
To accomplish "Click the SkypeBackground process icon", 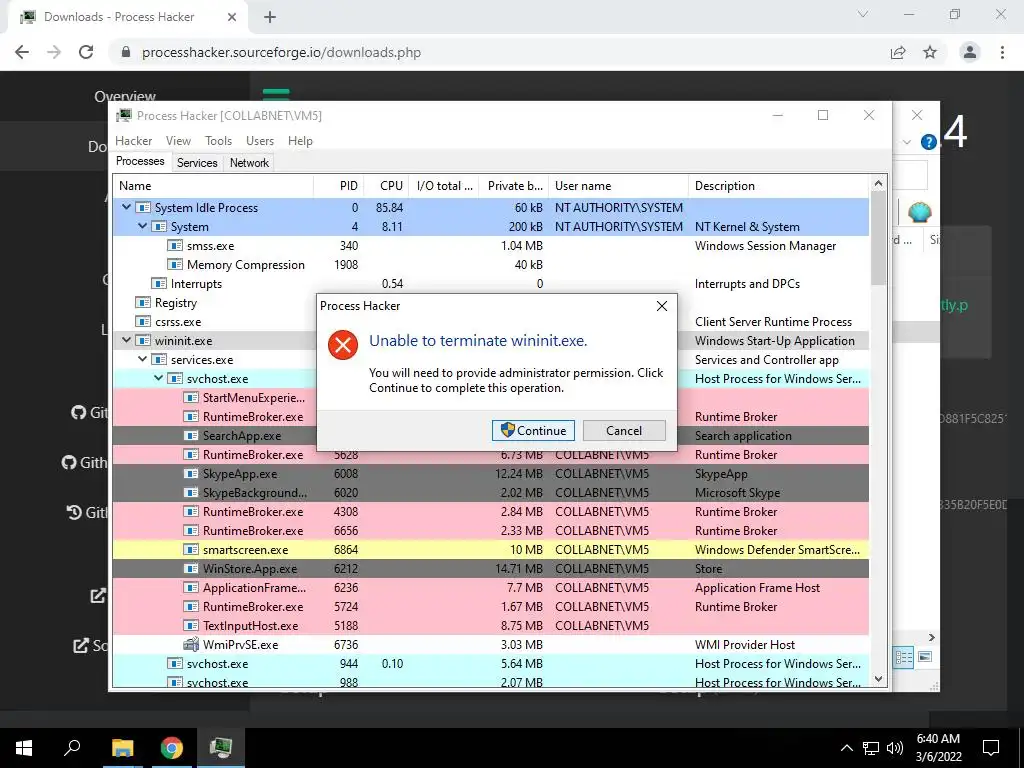I will (191, 492).
